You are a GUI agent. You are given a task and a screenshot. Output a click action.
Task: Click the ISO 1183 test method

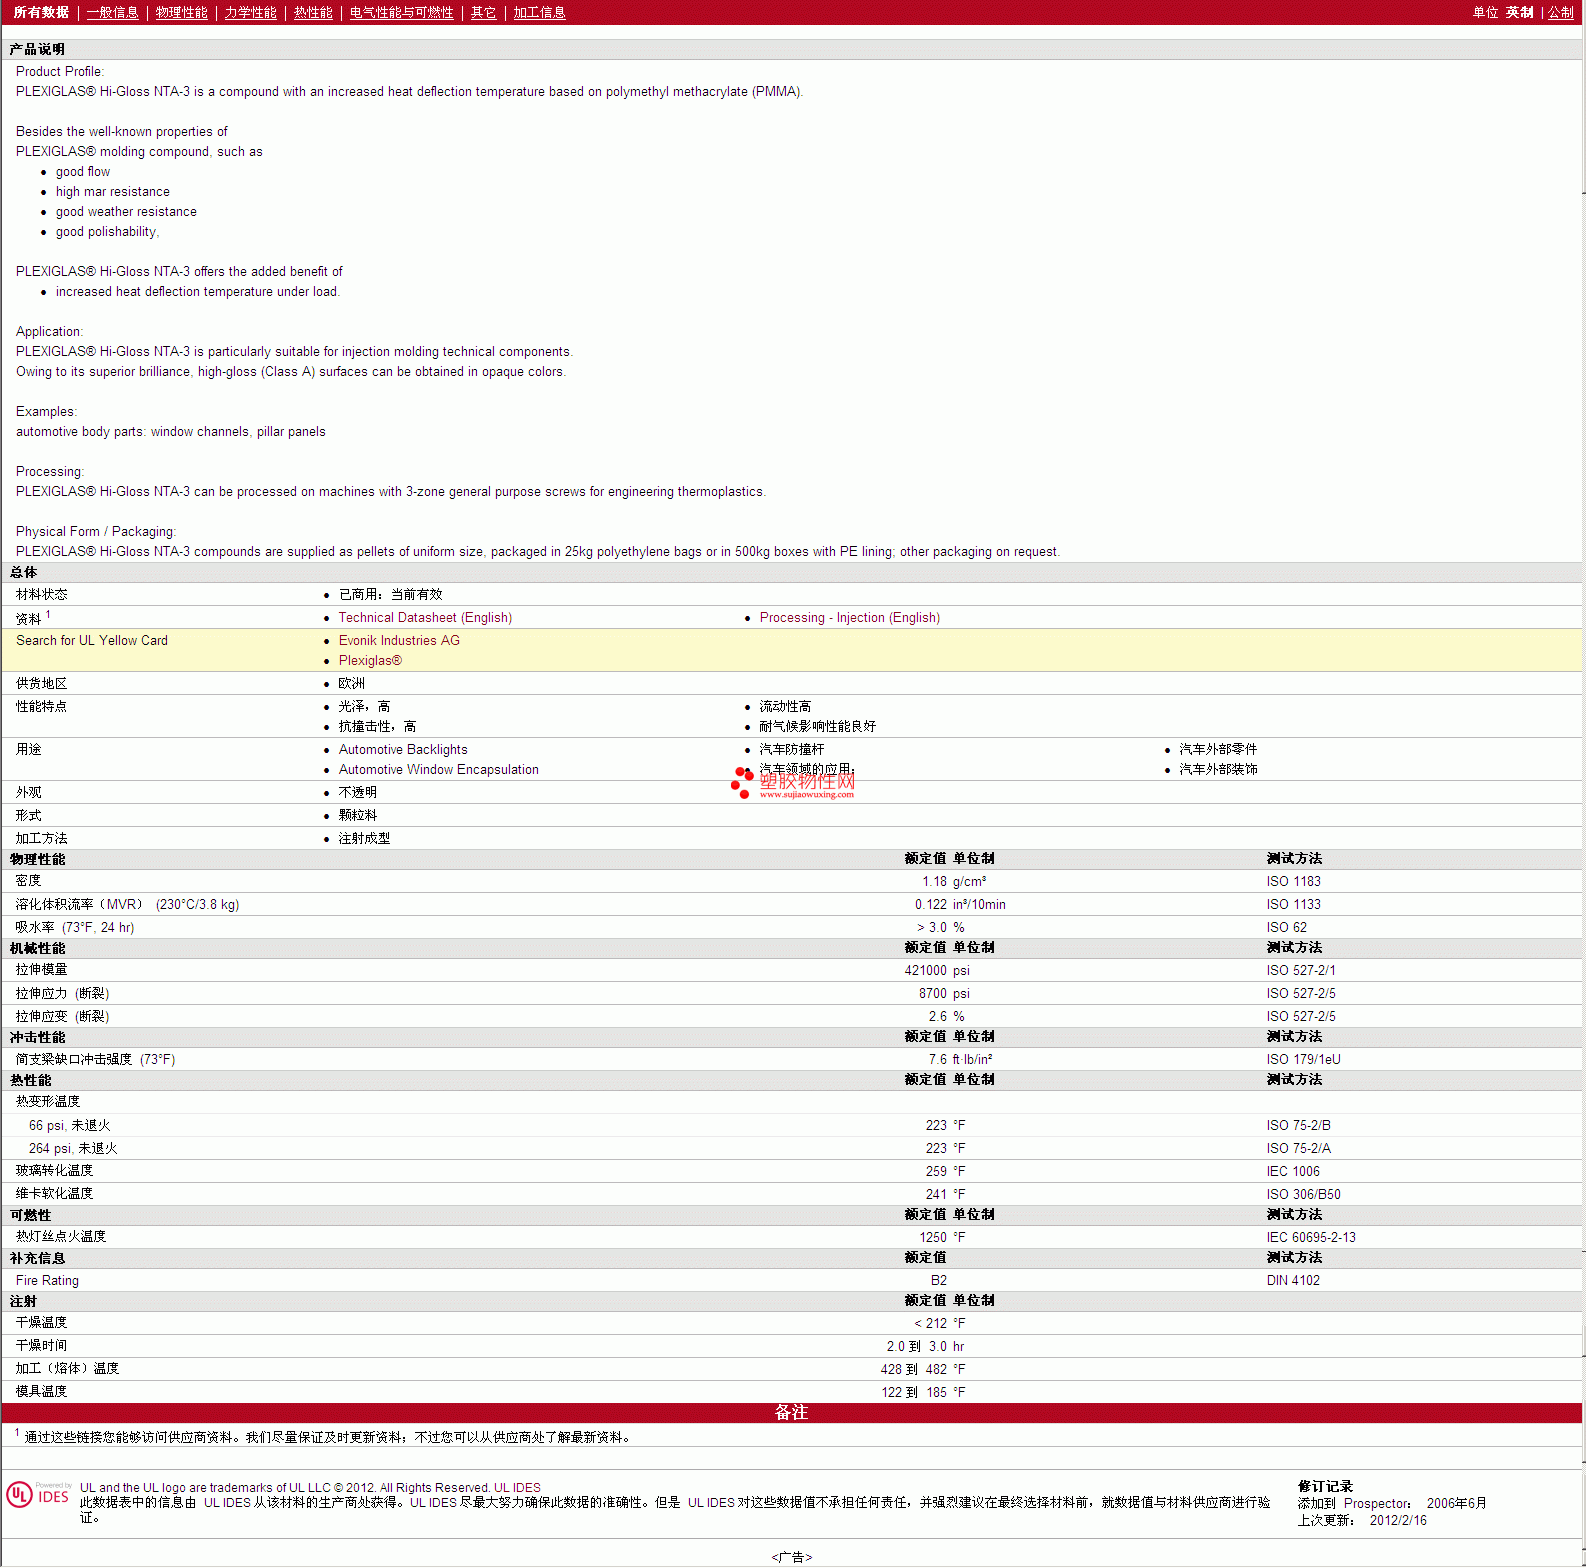click(x=1293, y=882)
